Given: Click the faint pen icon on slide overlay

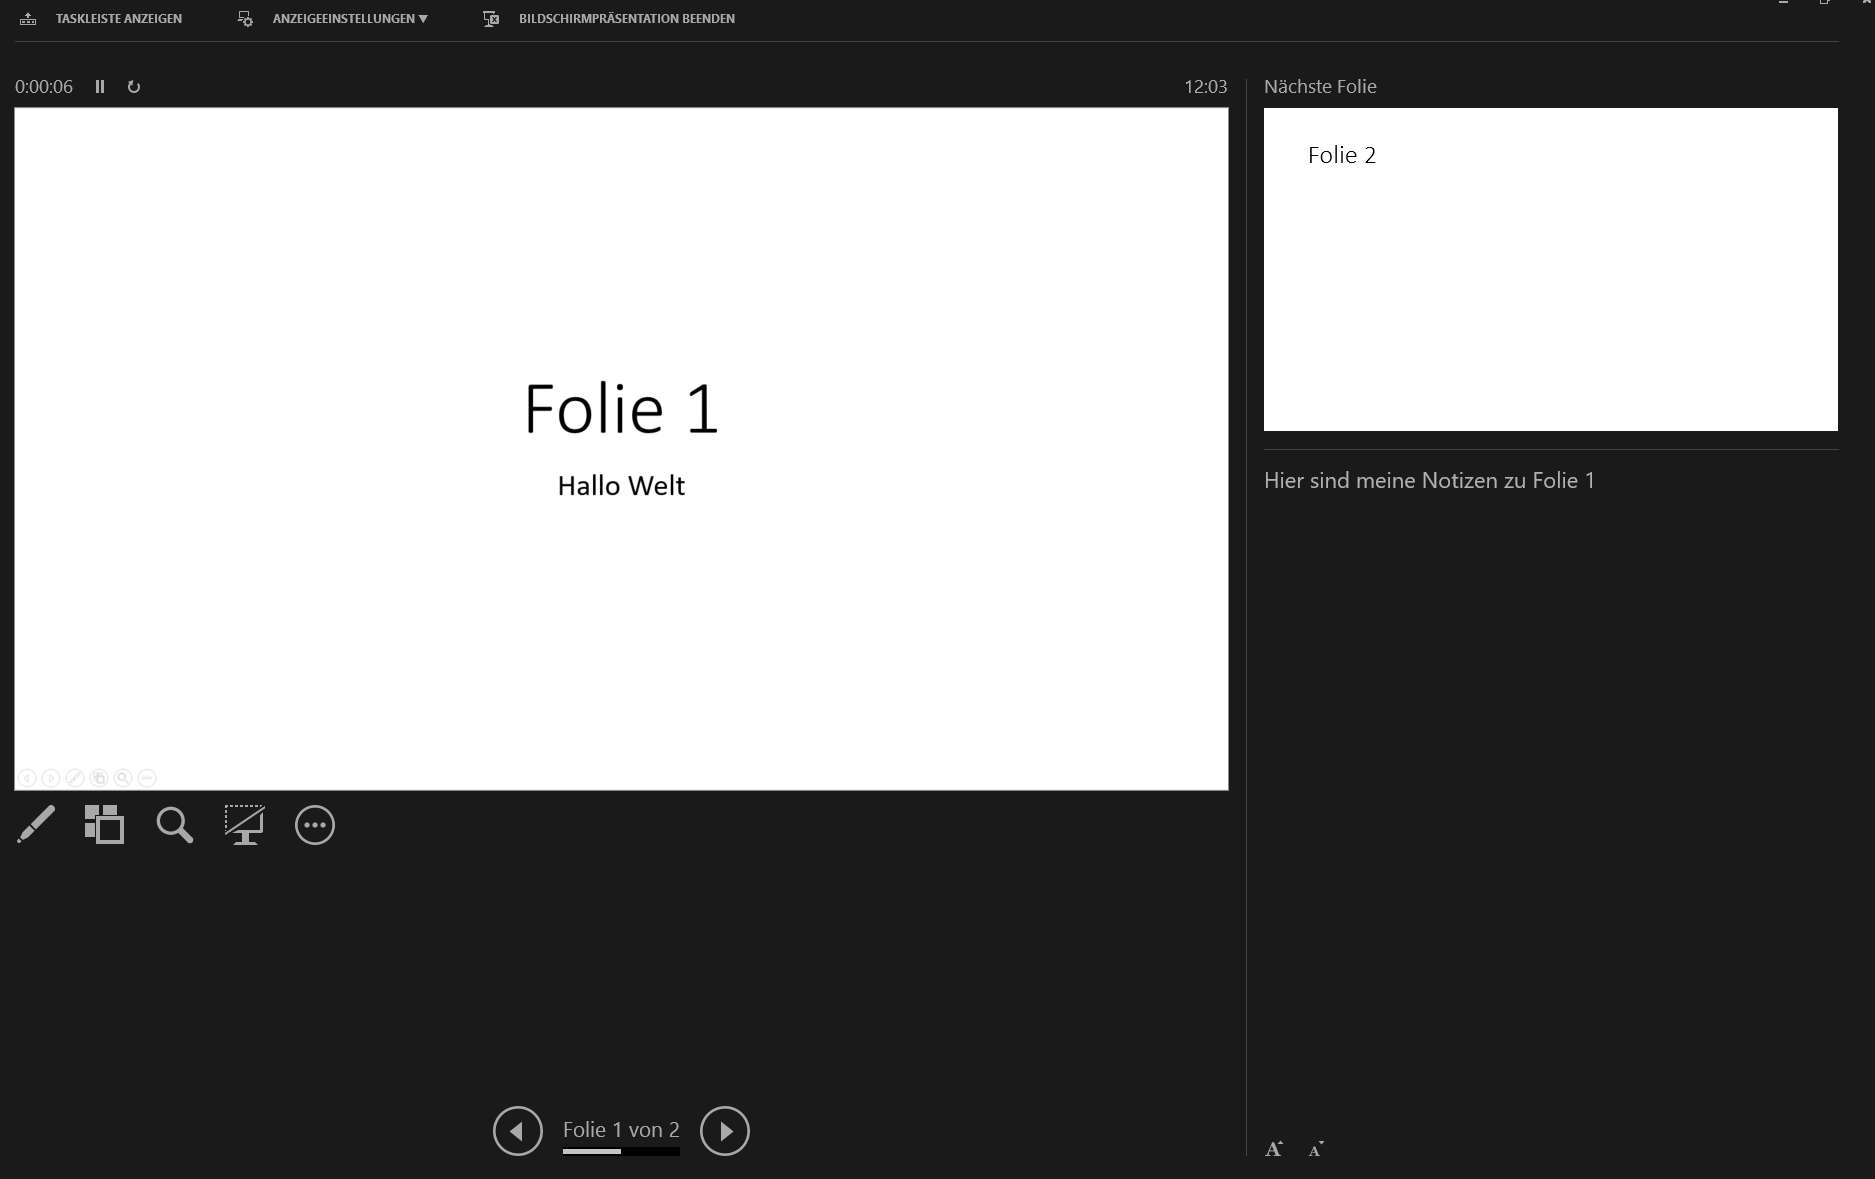Looking at the screenshot, I should tap(75, 778).
